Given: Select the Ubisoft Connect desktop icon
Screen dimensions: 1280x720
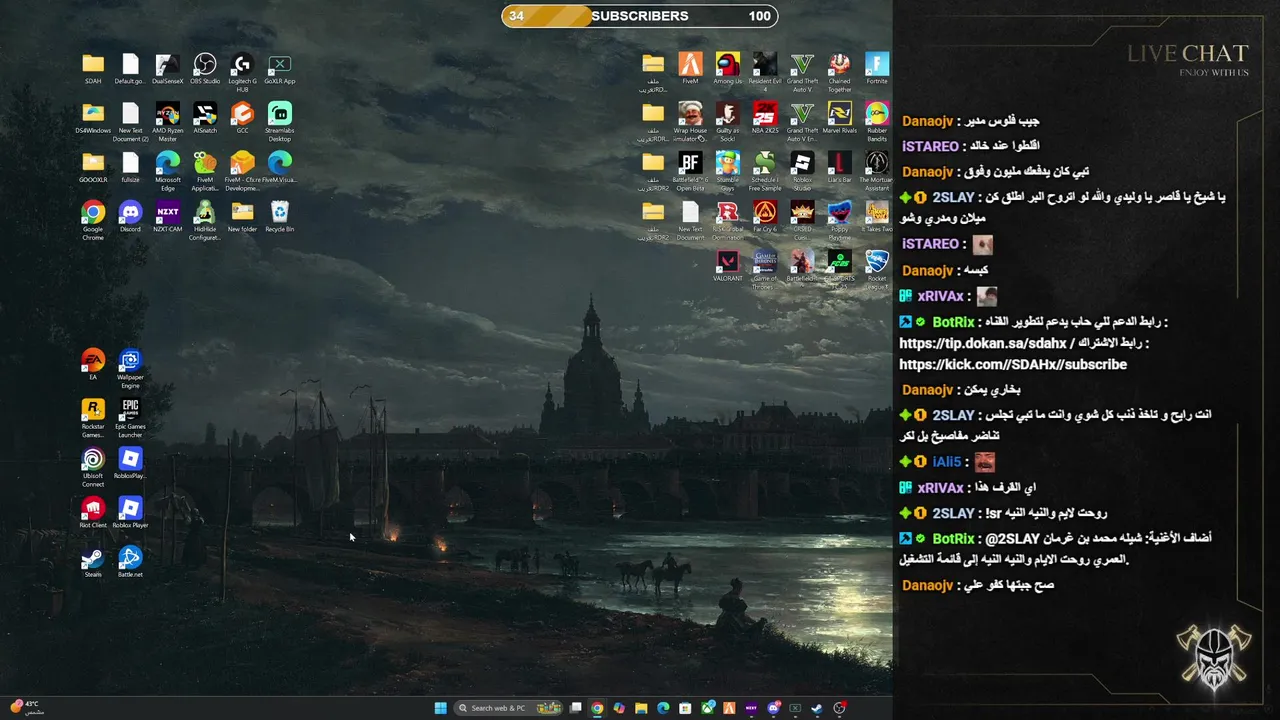Looking at the screenshot, I should 93,466.
